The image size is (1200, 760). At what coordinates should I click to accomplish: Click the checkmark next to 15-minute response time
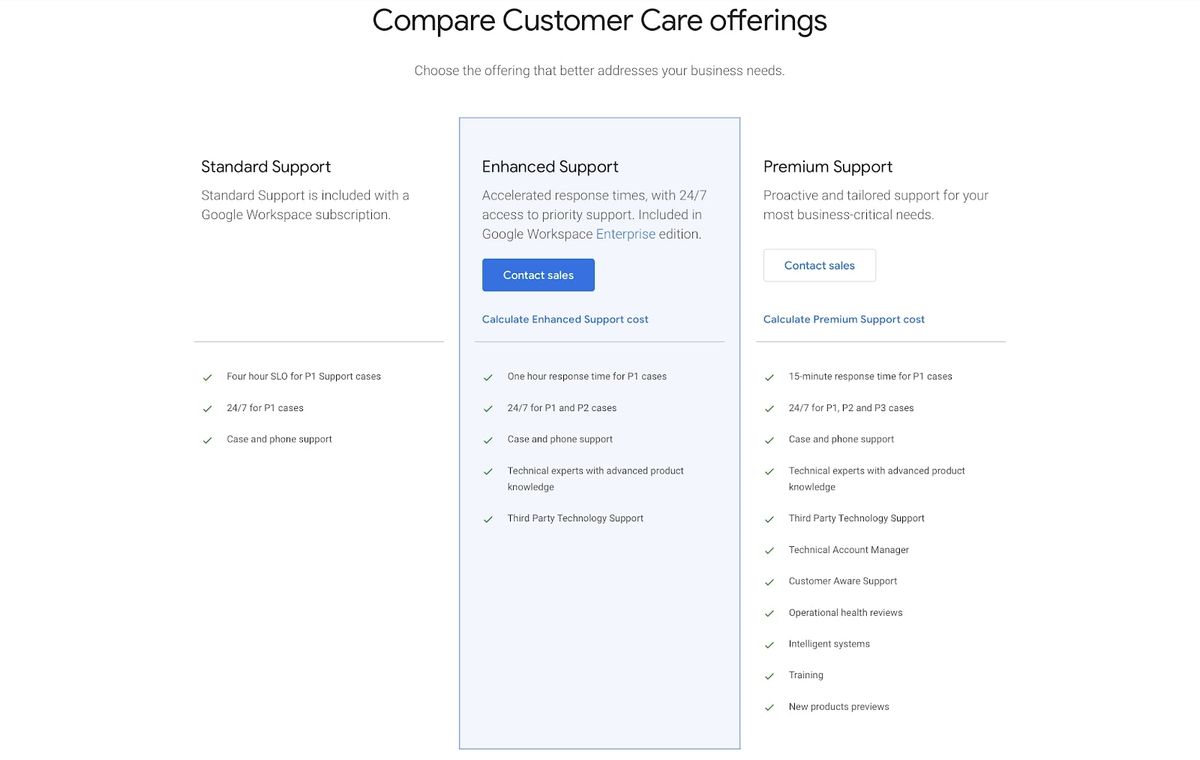point(770,377)
